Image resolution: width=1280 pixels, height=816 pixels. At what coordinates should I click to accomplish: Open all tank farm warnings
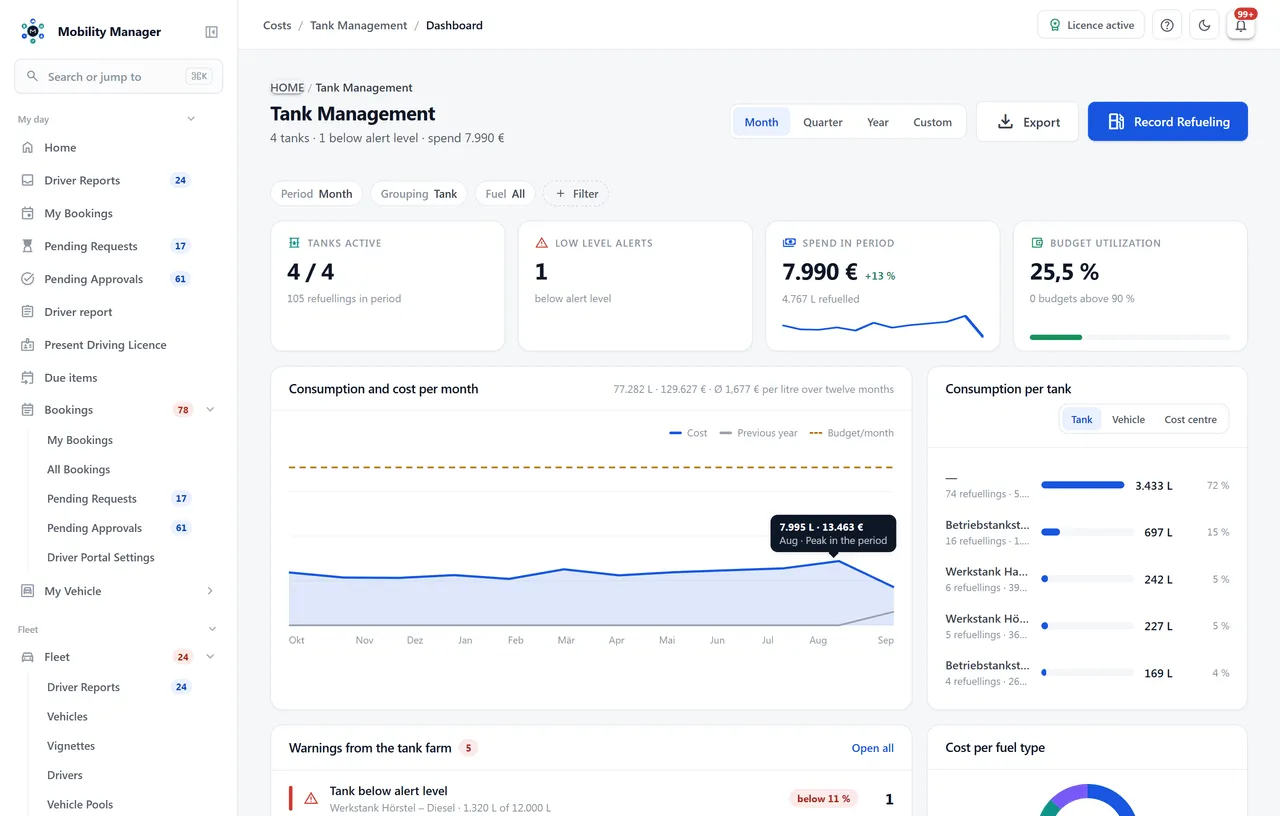[x=873, y=748]
